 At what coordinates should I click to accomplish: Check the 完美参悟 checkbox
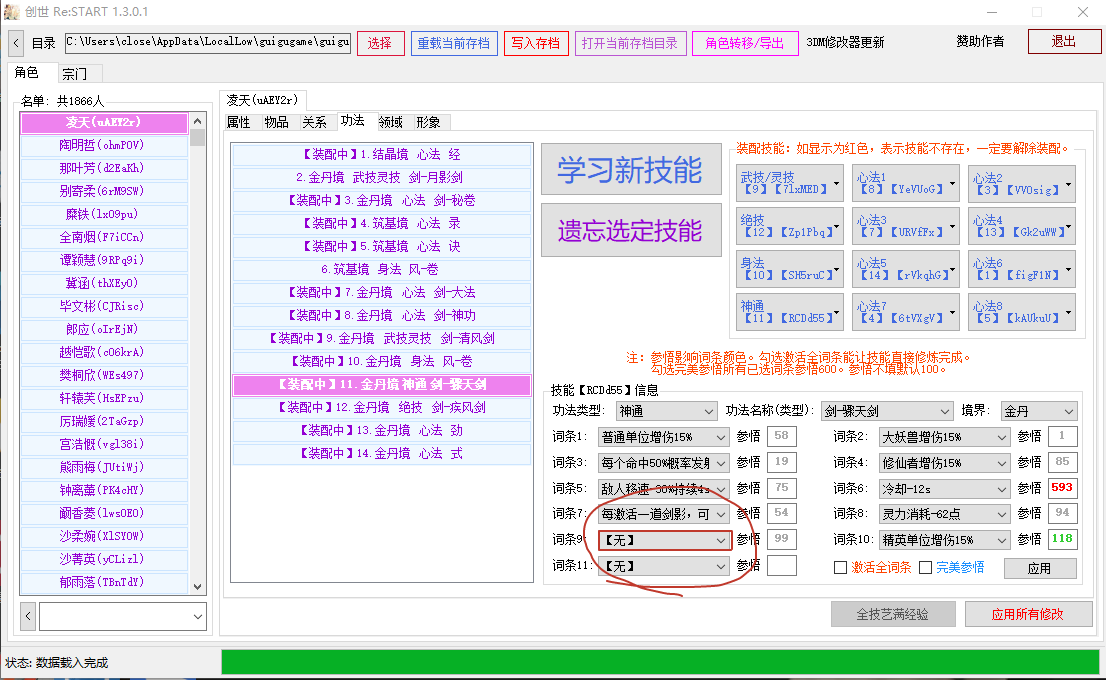click(x=925, y=567)
